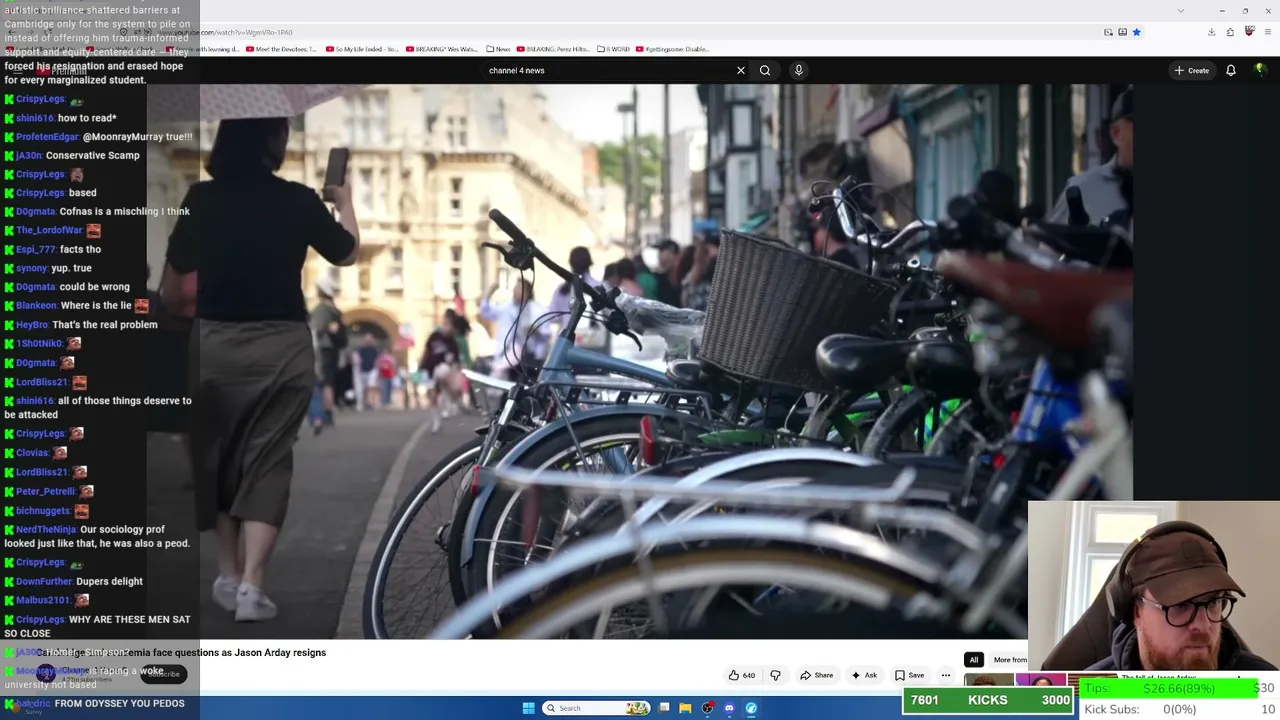The height and width of the screenshot is (720, 1280).
Task: Click chat message 'Where is the lie'
Action: 96,305
